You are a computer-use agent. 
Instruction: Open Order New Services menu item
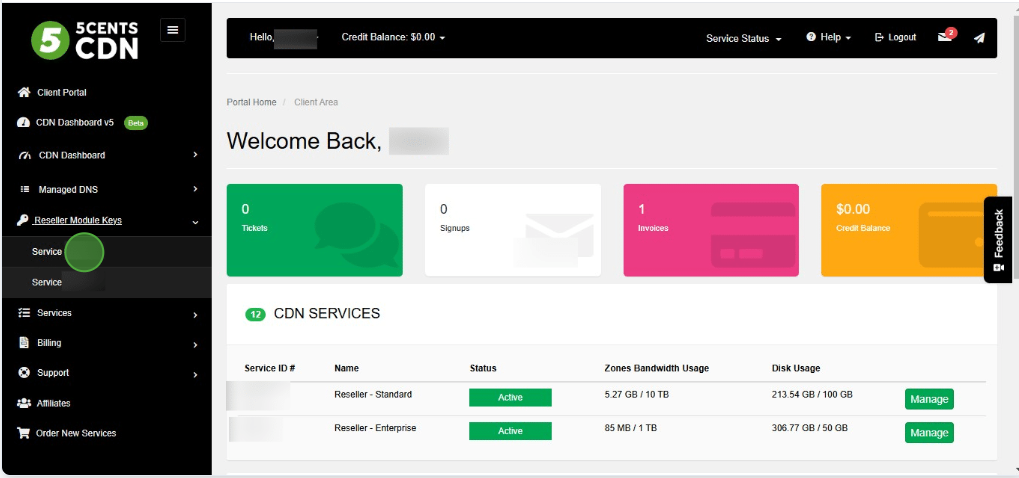[x=76, y=433]
